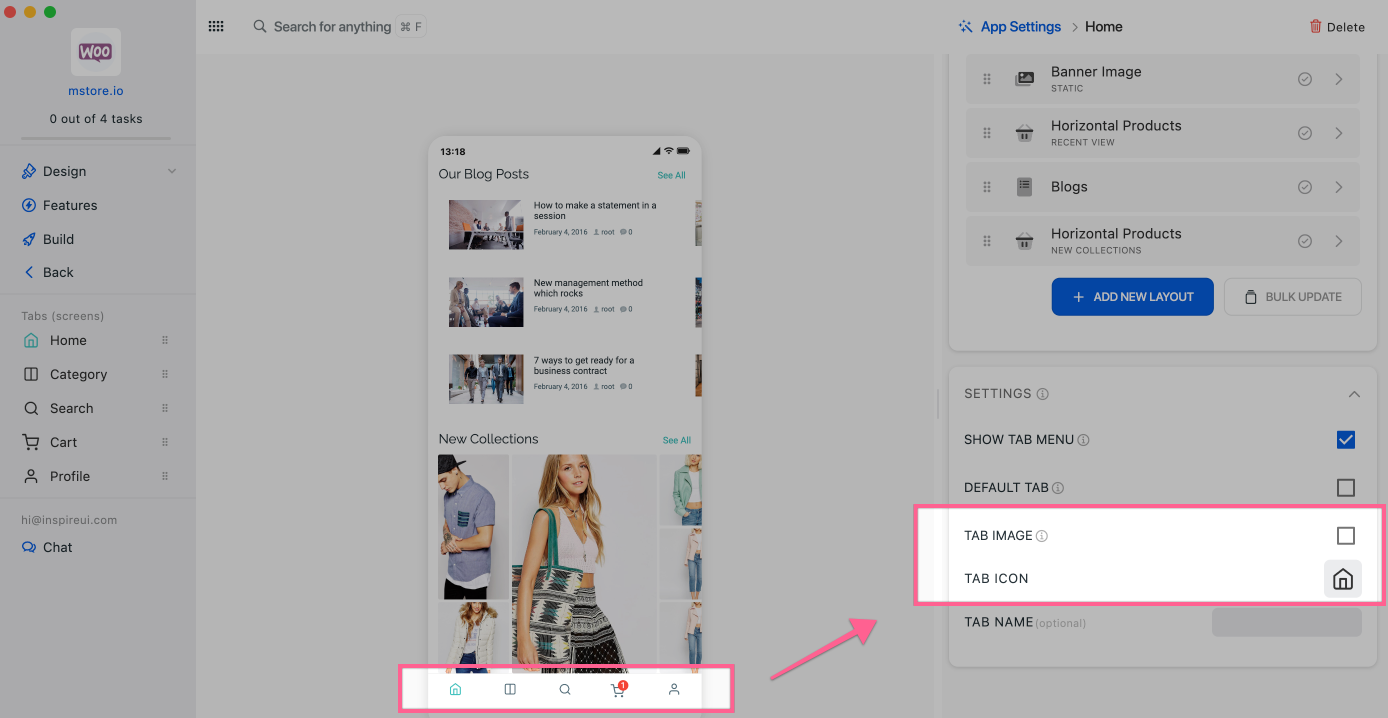Viewport: 1388px width, 718px height.
Task: Select the Features menu item
Action: point(70,205)
